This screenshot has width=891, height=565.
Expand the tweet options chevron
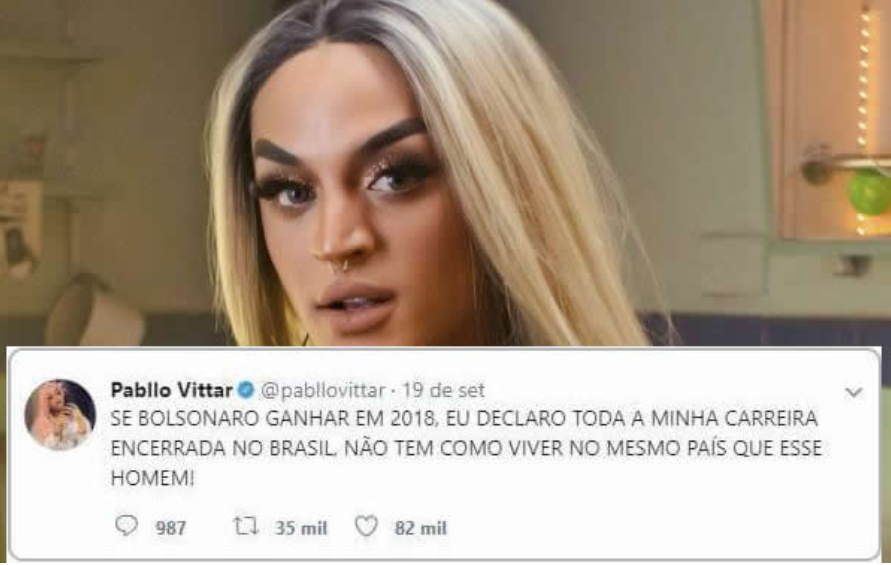click(x=853, y=392)
